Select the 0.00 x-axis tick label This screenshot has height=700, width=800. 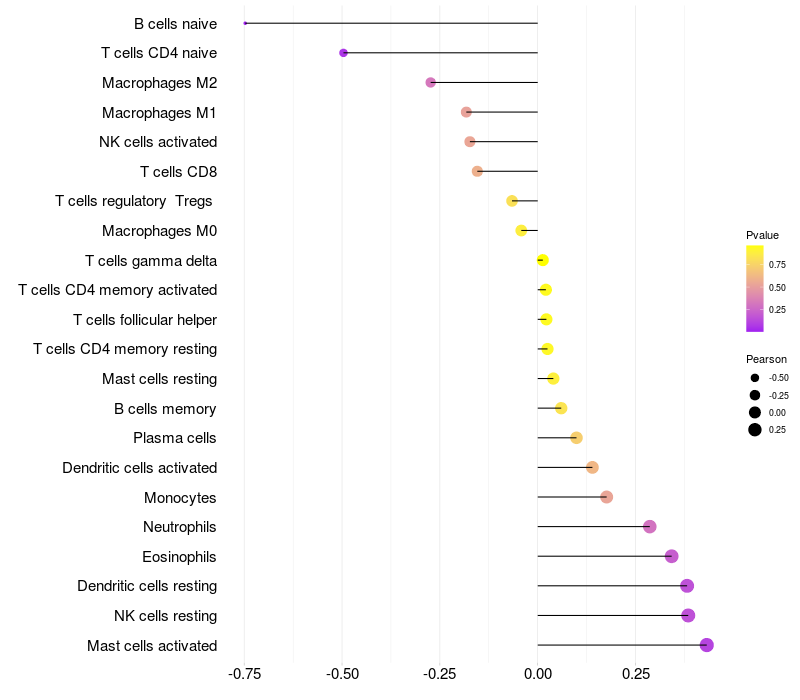click(x=538, y=675)
